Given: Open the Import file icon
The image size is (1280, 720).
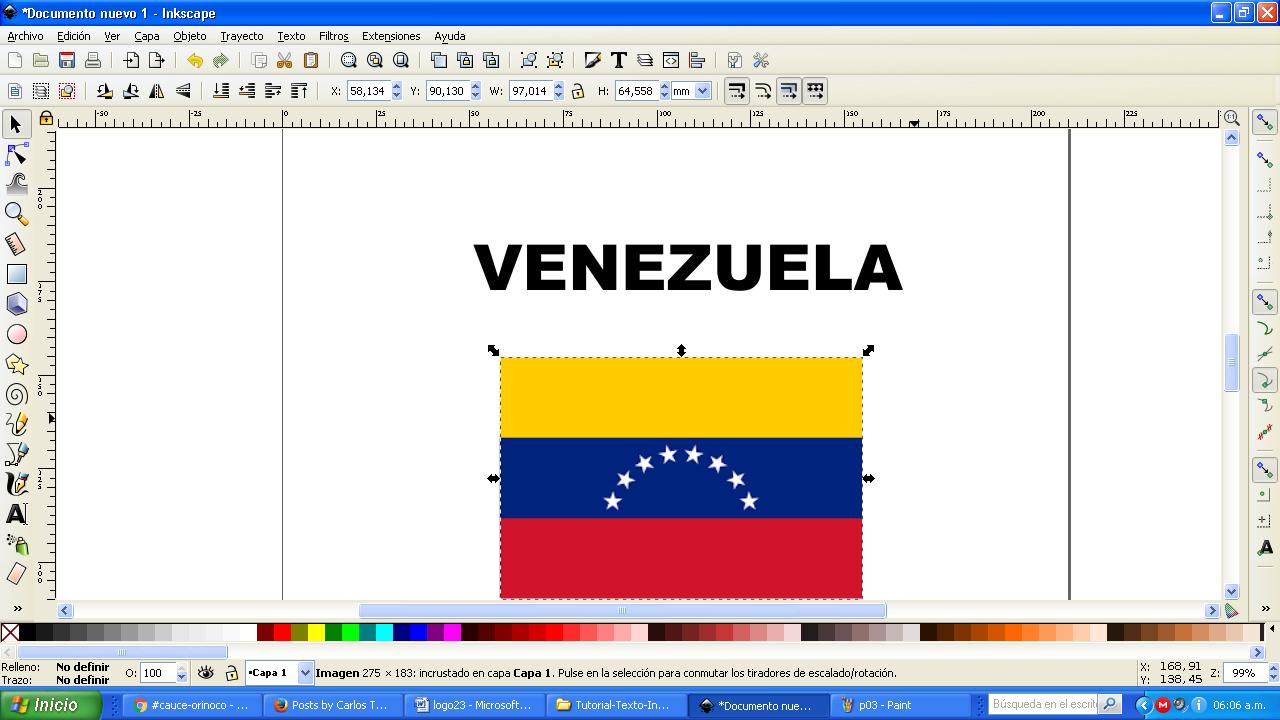Looking at the screenshot, I should coord(131,61).
